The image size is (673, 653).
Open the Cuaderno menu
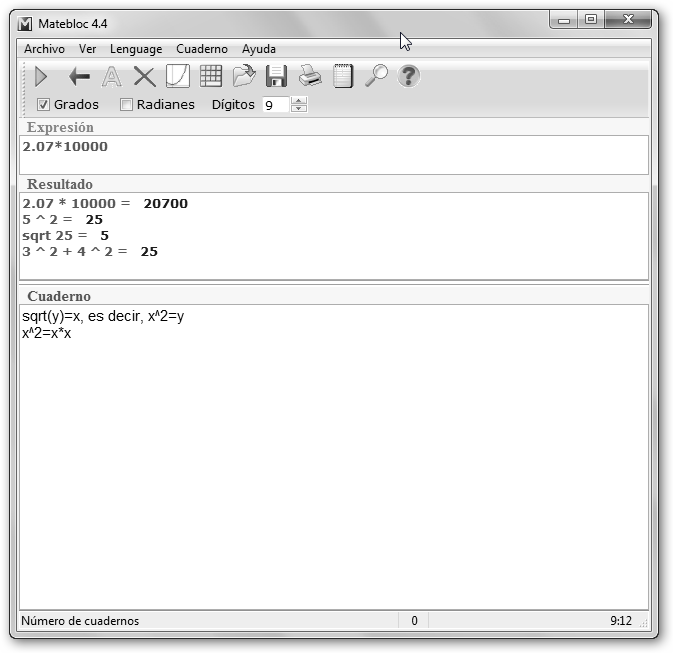201,49
